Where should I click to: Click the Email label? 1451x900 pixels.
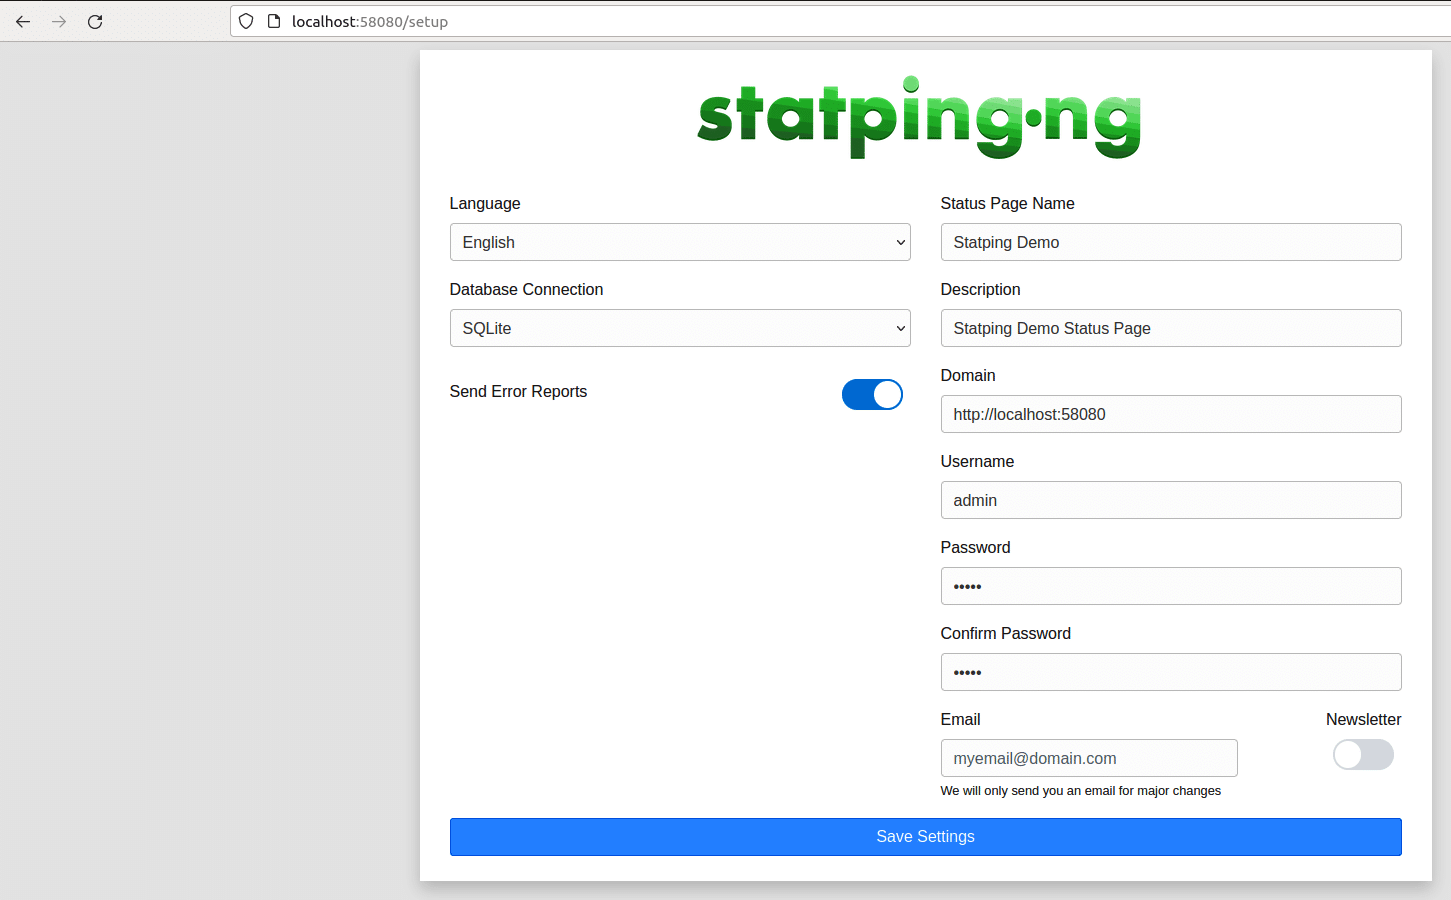(x=960, y=719)
